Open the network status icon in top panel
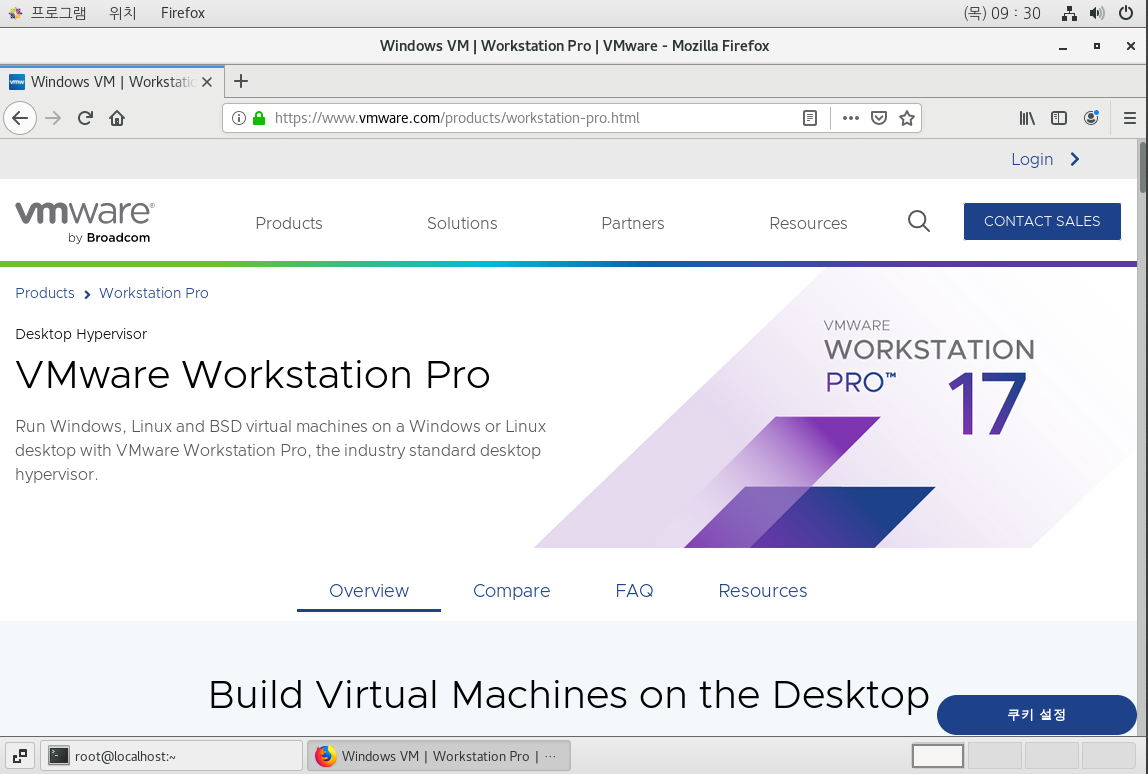Image resolution: width=1148 pixels, height=774 pixels. (1069, 13)
